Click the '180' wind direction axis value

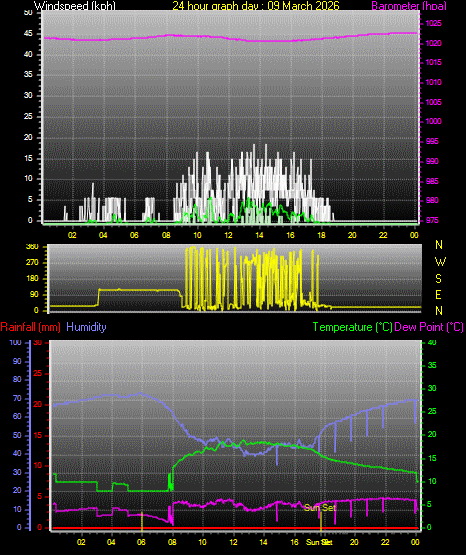[x=32, y=279]
